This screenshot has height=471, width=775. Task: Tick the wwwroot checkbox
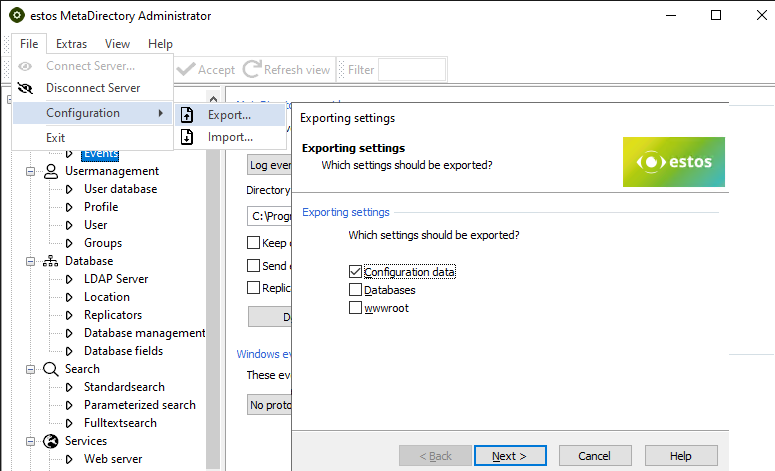click(356, 308)
